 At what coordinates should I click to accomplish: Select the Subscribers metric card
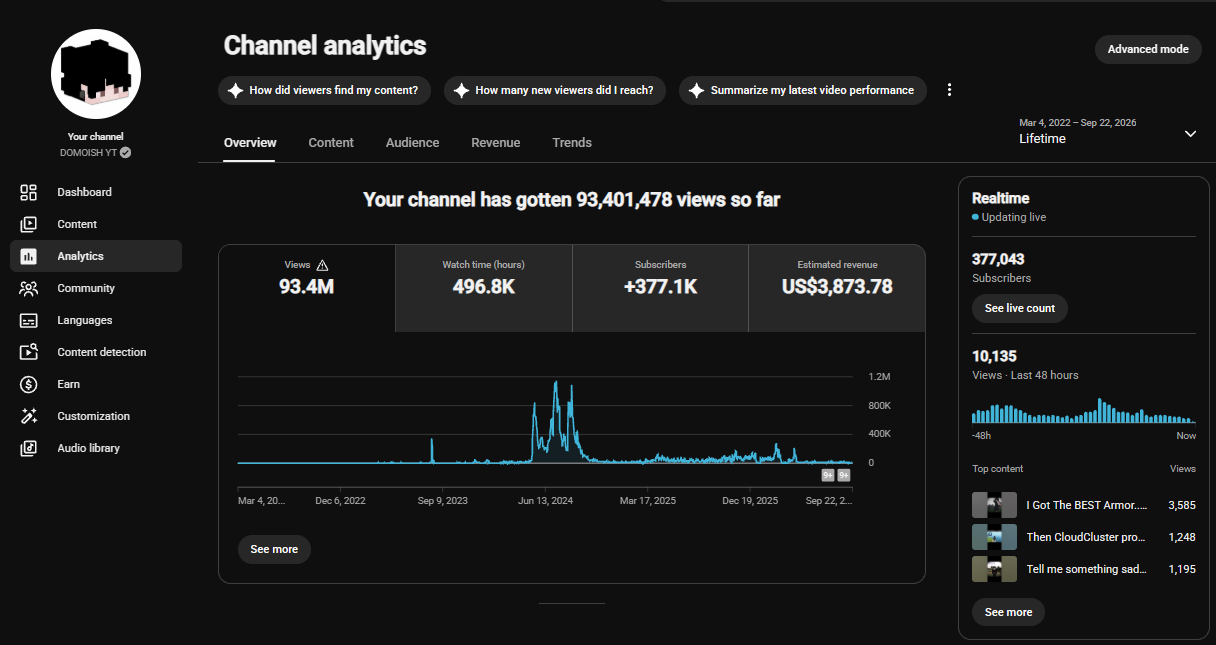click(x=660, y=288)
